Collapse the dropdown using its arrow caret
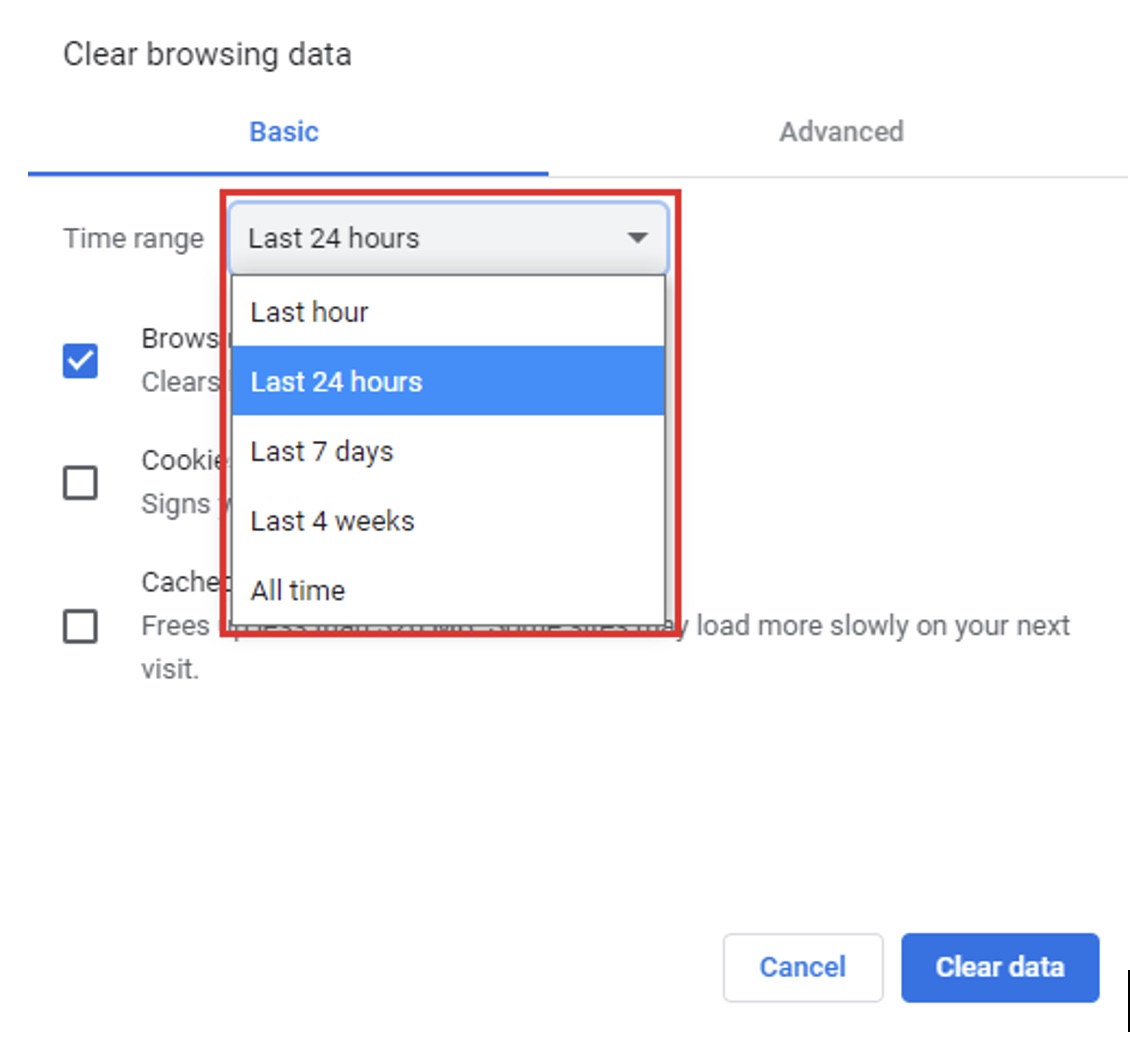1130x1044 pixels. tap(636, 238)
